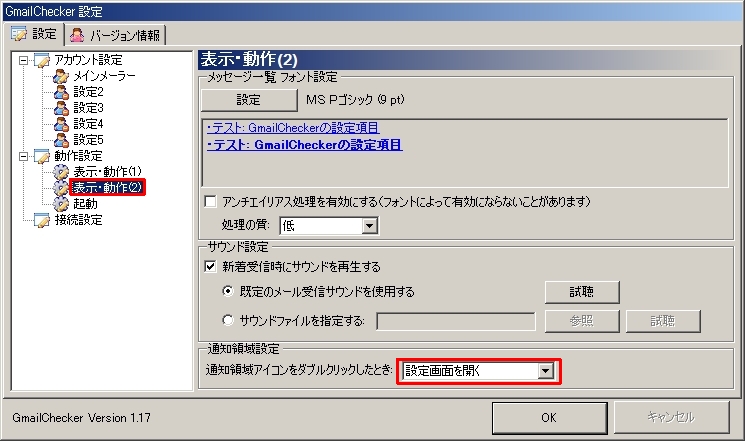Screen dimensions: 745x441
Task: Click the 表示・動作(2) gear icon
Action: point(61,188)
